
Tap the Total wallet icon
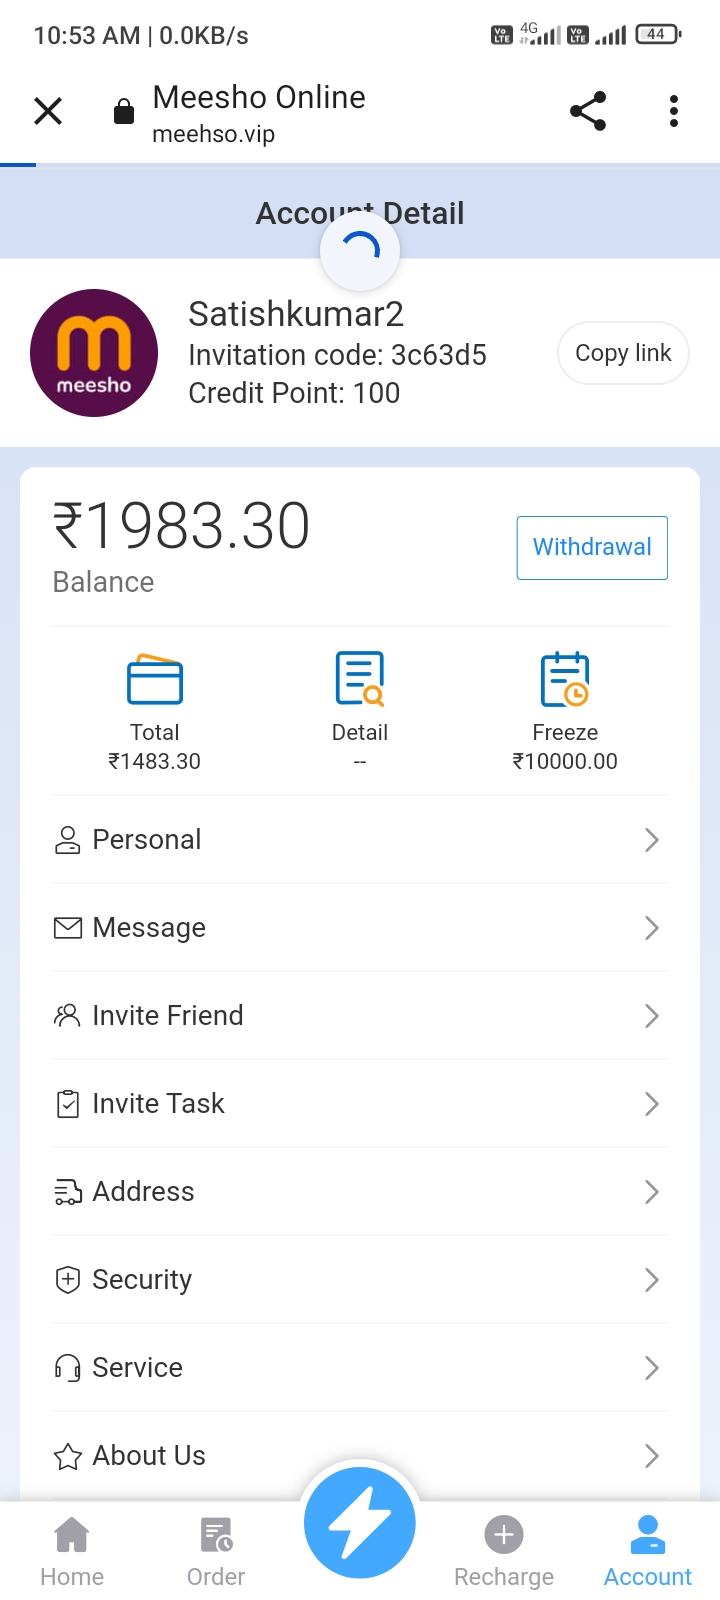155,680
